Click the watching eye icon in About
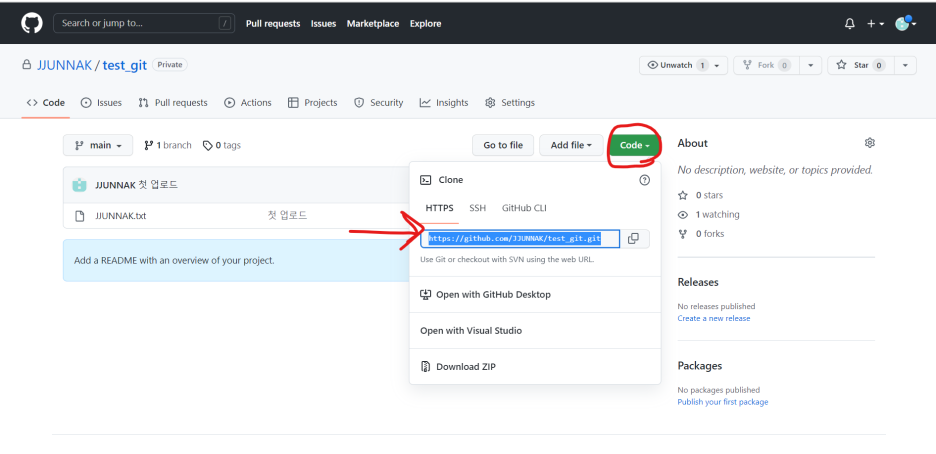Viewport: 936px width, 454px height. coord(683,215)
